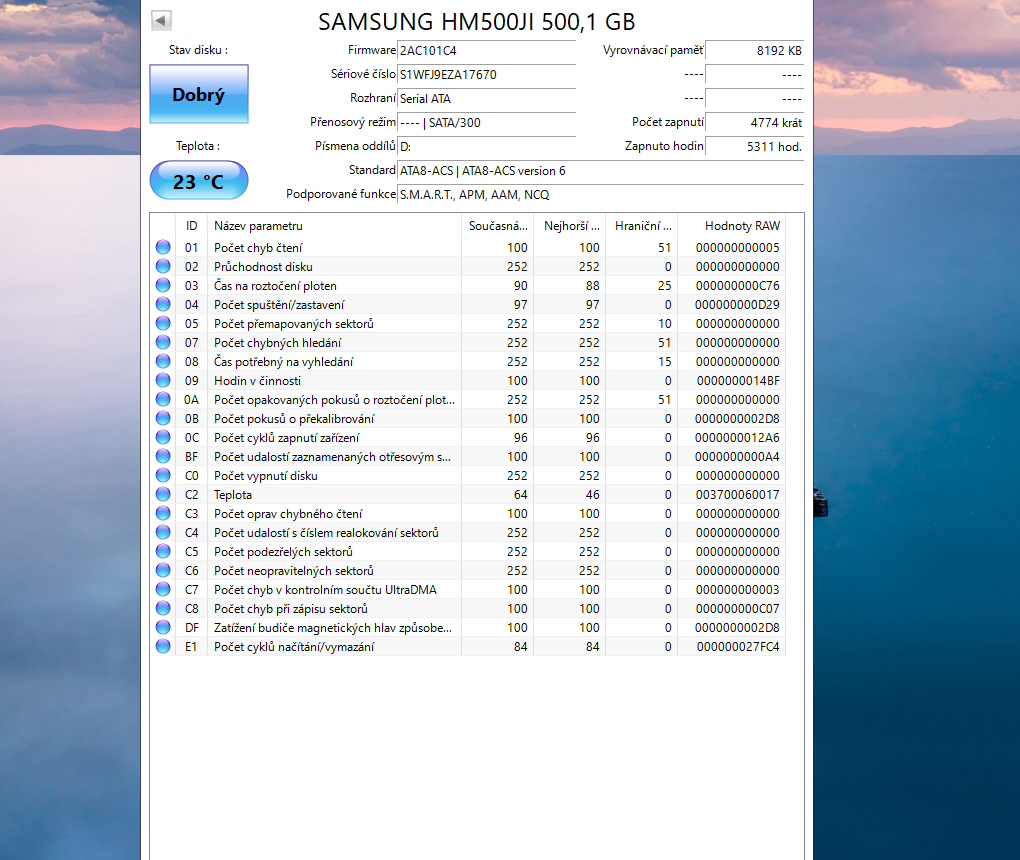1020x860 pixels.
Task: Click the status dot for "Hodin v činnosti"
Action: 162,380
